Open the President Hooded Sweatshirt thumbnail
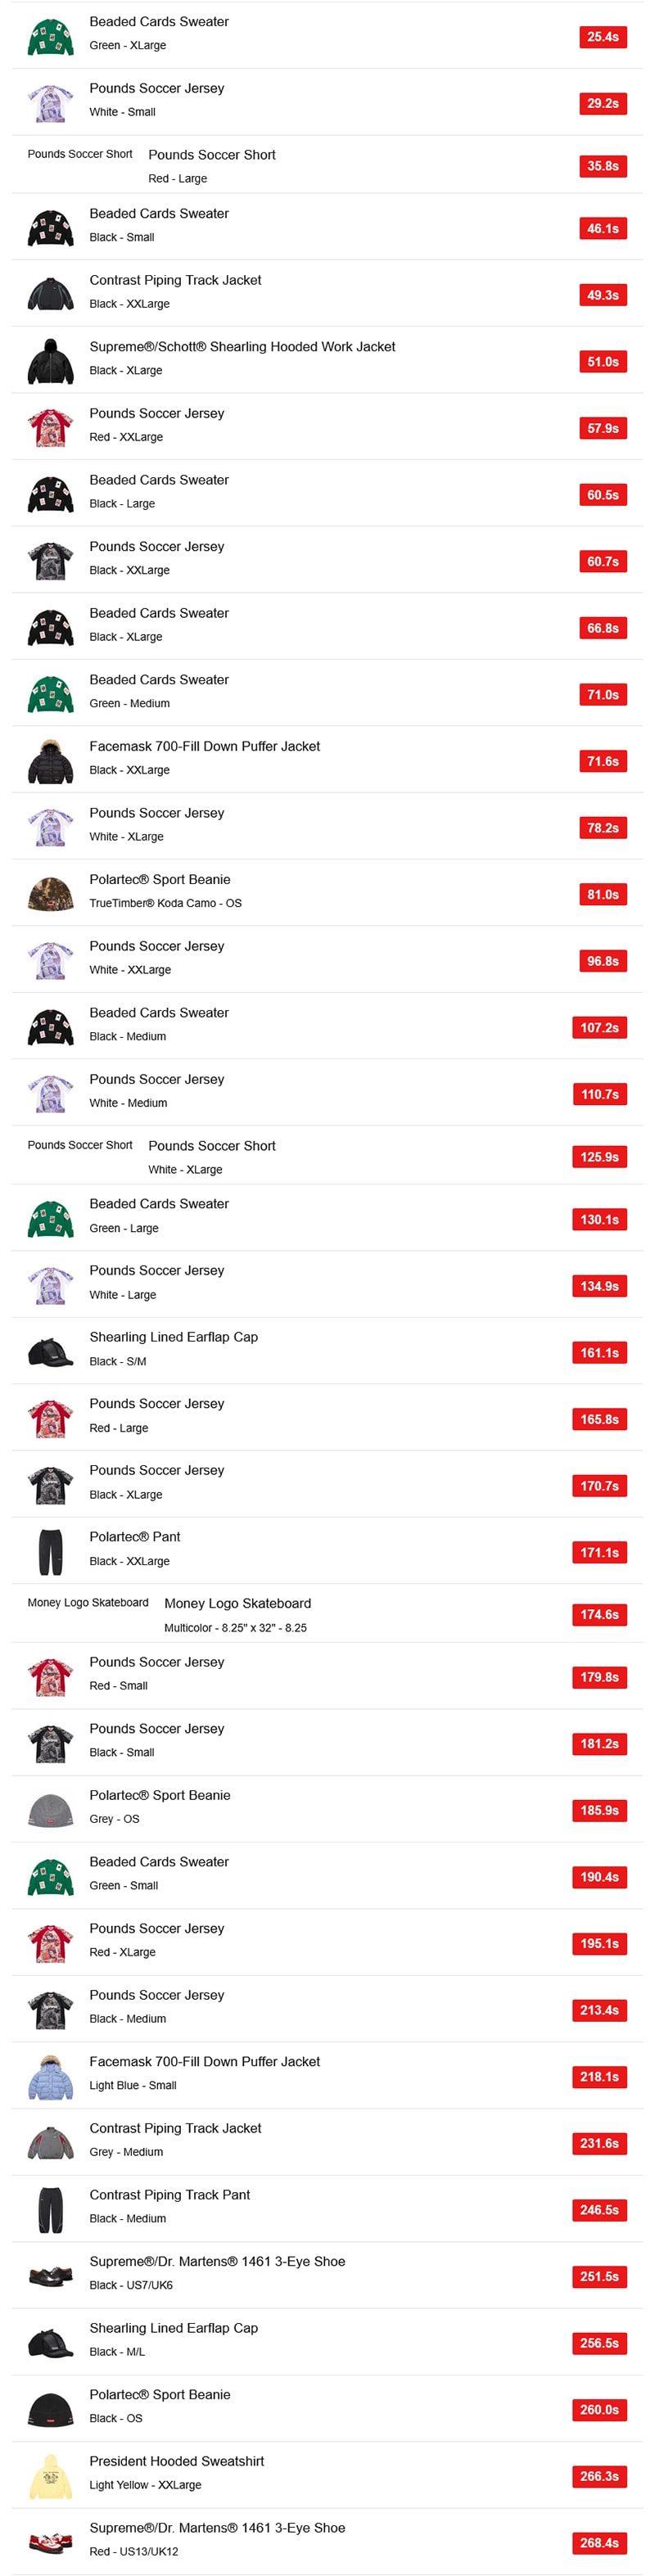Screen dimensions: 655x2576 [x=50, y=2475]
